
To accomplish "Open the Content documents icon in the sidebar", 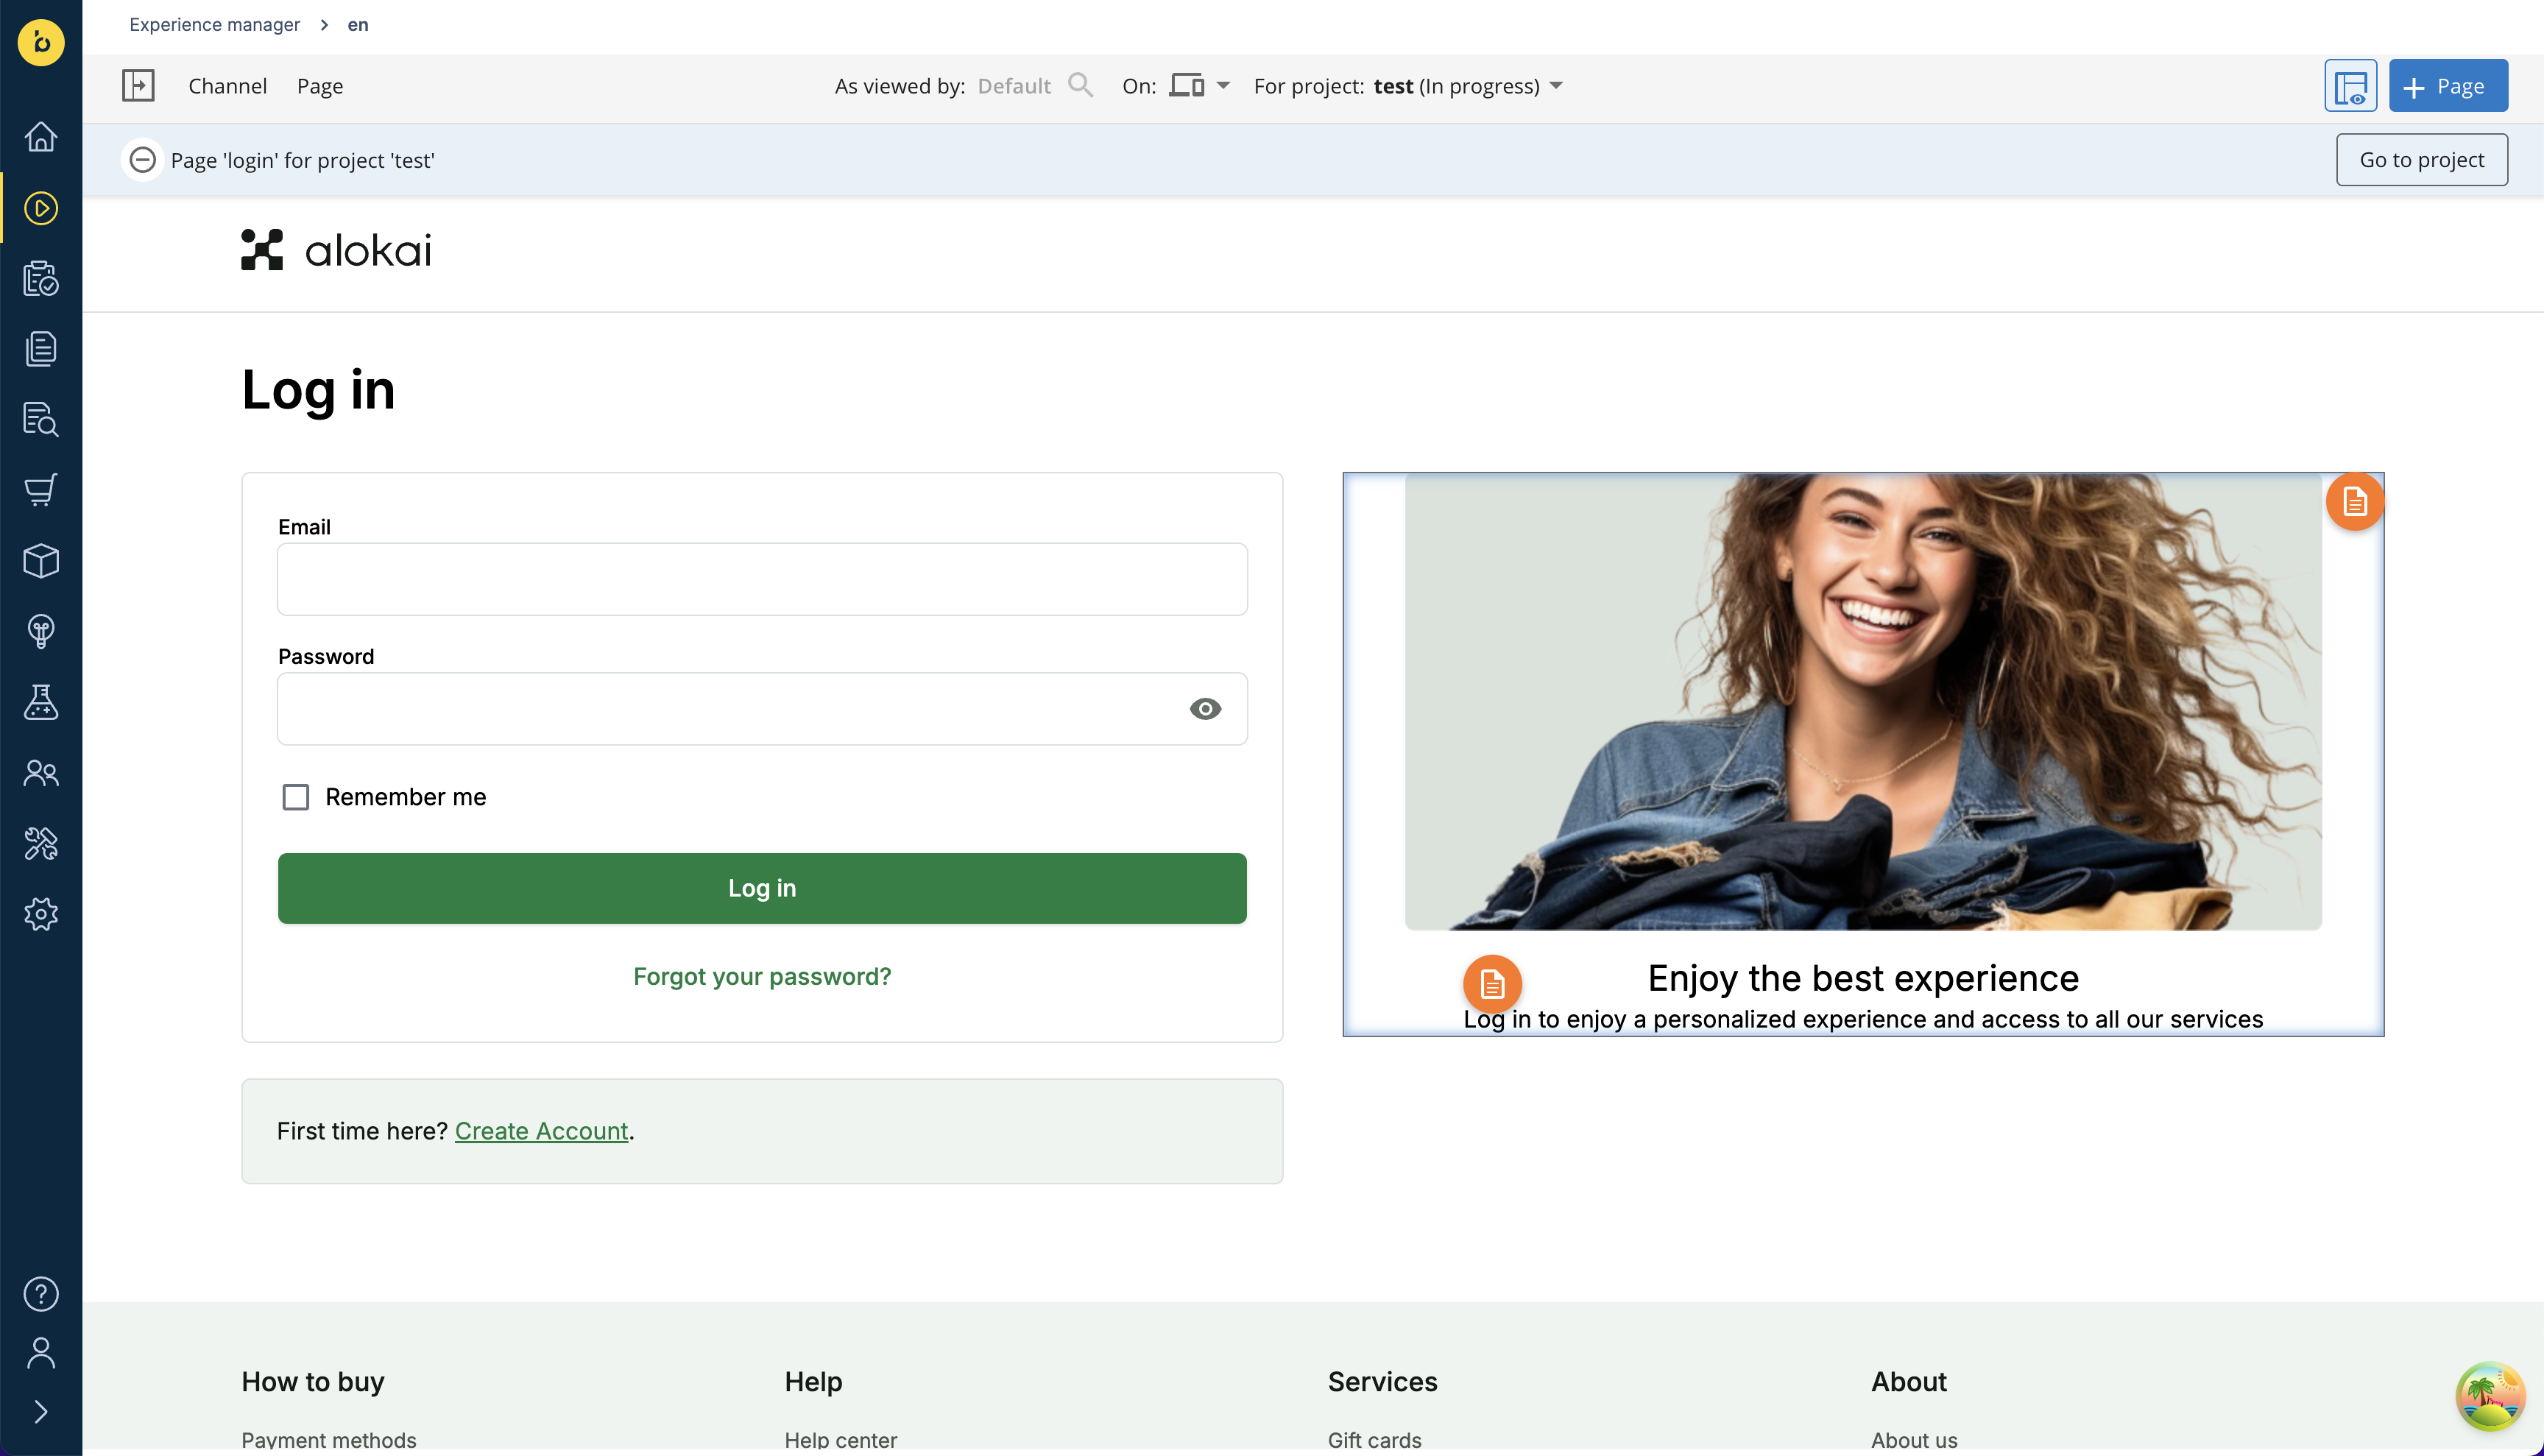I will pyautogui.click(x=41, y=349).
